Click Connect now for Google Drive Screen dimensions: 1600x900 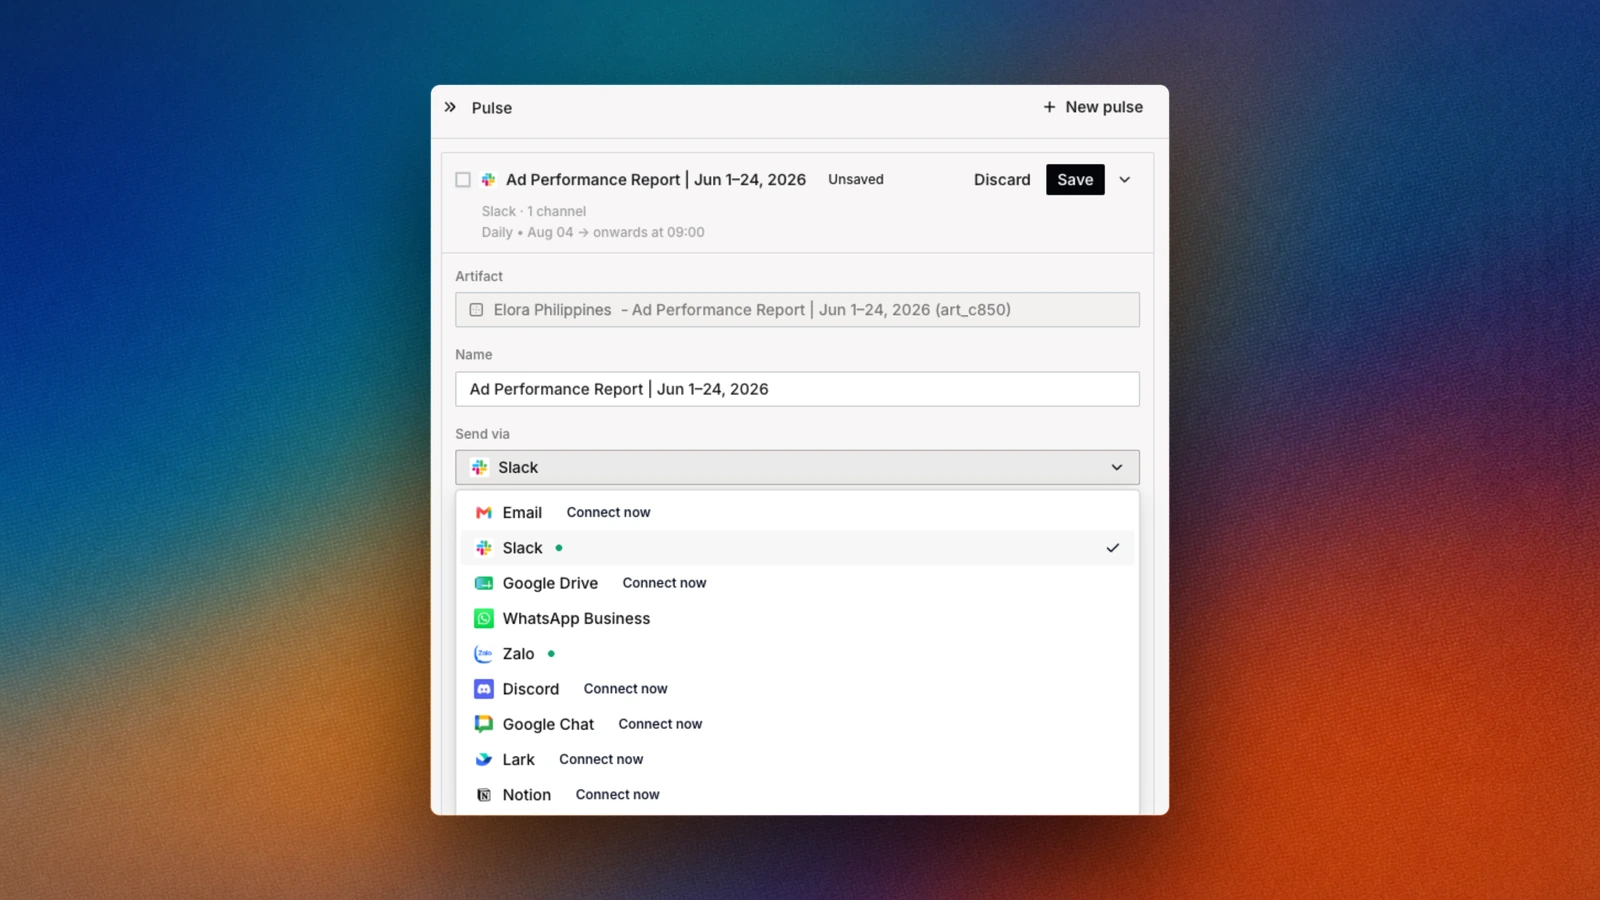[664, 583]
